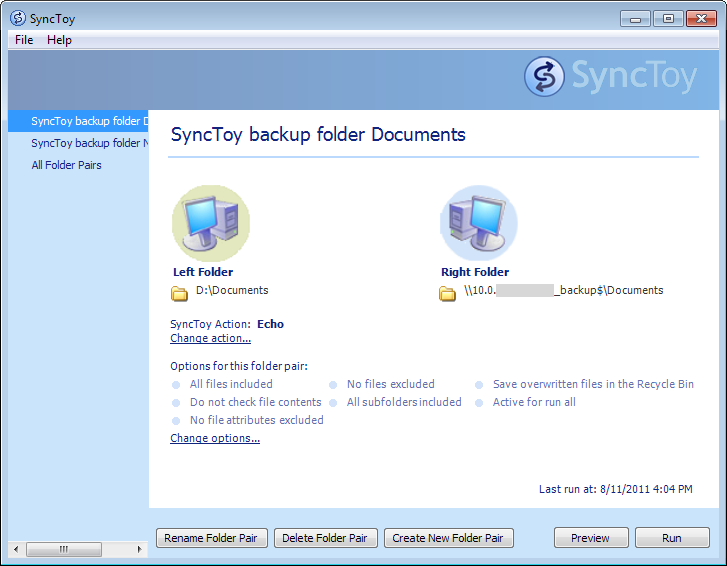Click the 'Active for run all' text
Screen dimensions: 727x566
534,402
